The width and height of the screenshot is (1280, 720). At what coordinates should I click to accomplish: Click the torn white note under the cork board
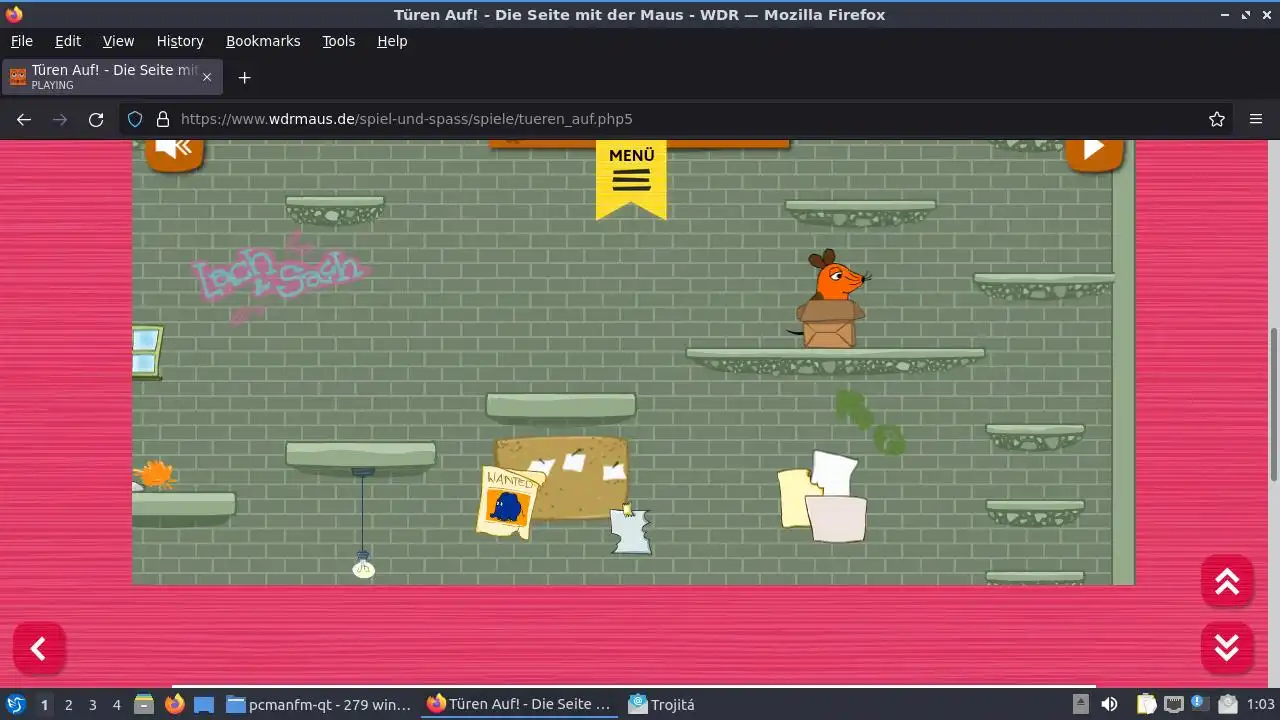[x=630, y=529]
